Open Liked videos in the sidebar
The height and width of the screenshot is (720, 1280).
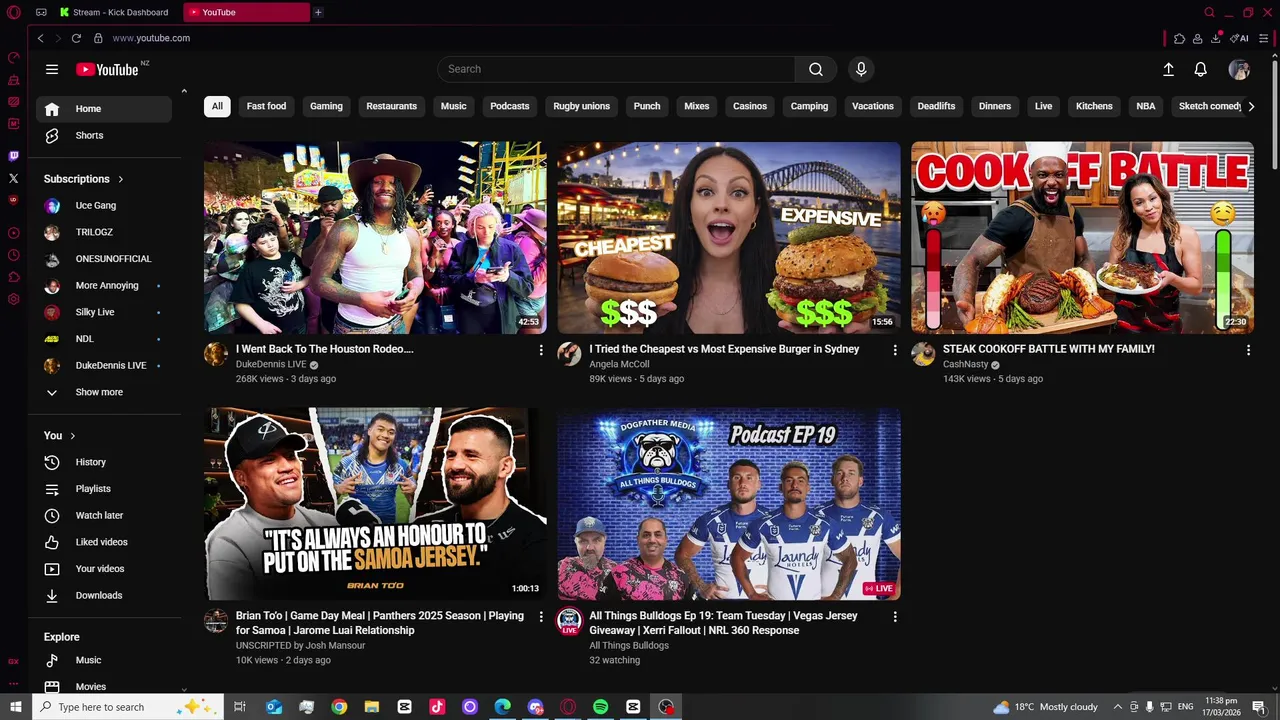coord(104,542)
